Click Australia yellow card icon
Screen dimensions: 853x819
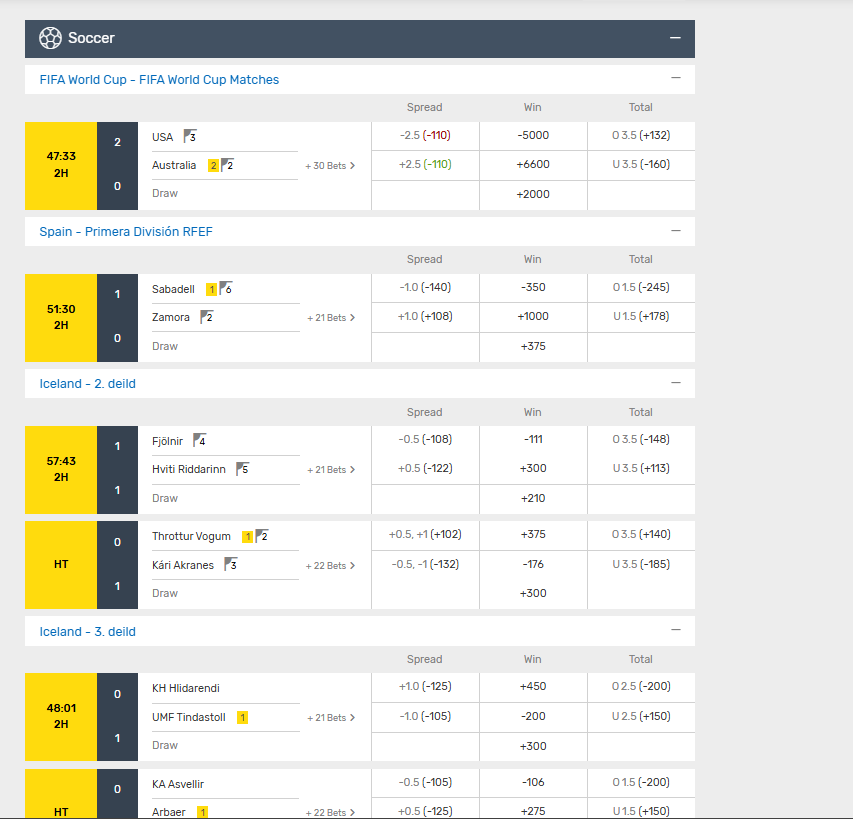(x=213, y=165)
